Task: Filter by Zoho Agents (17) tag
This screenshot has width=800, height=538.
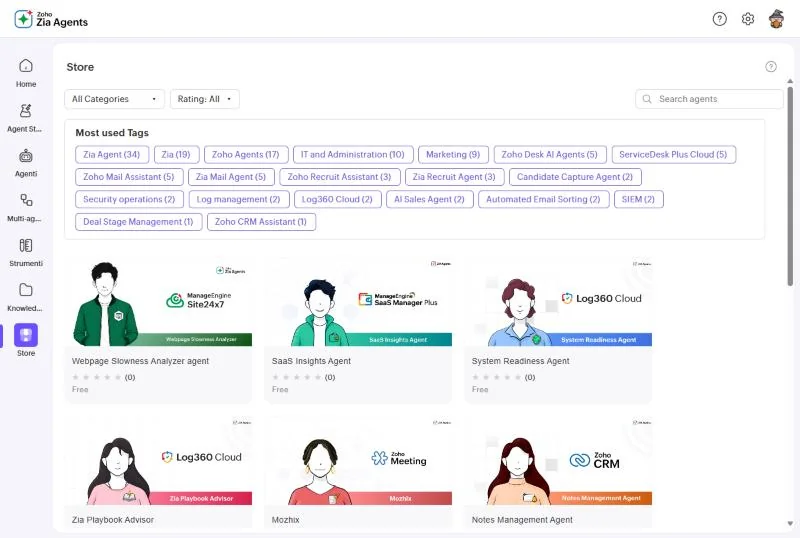Action: pos(246,155)
